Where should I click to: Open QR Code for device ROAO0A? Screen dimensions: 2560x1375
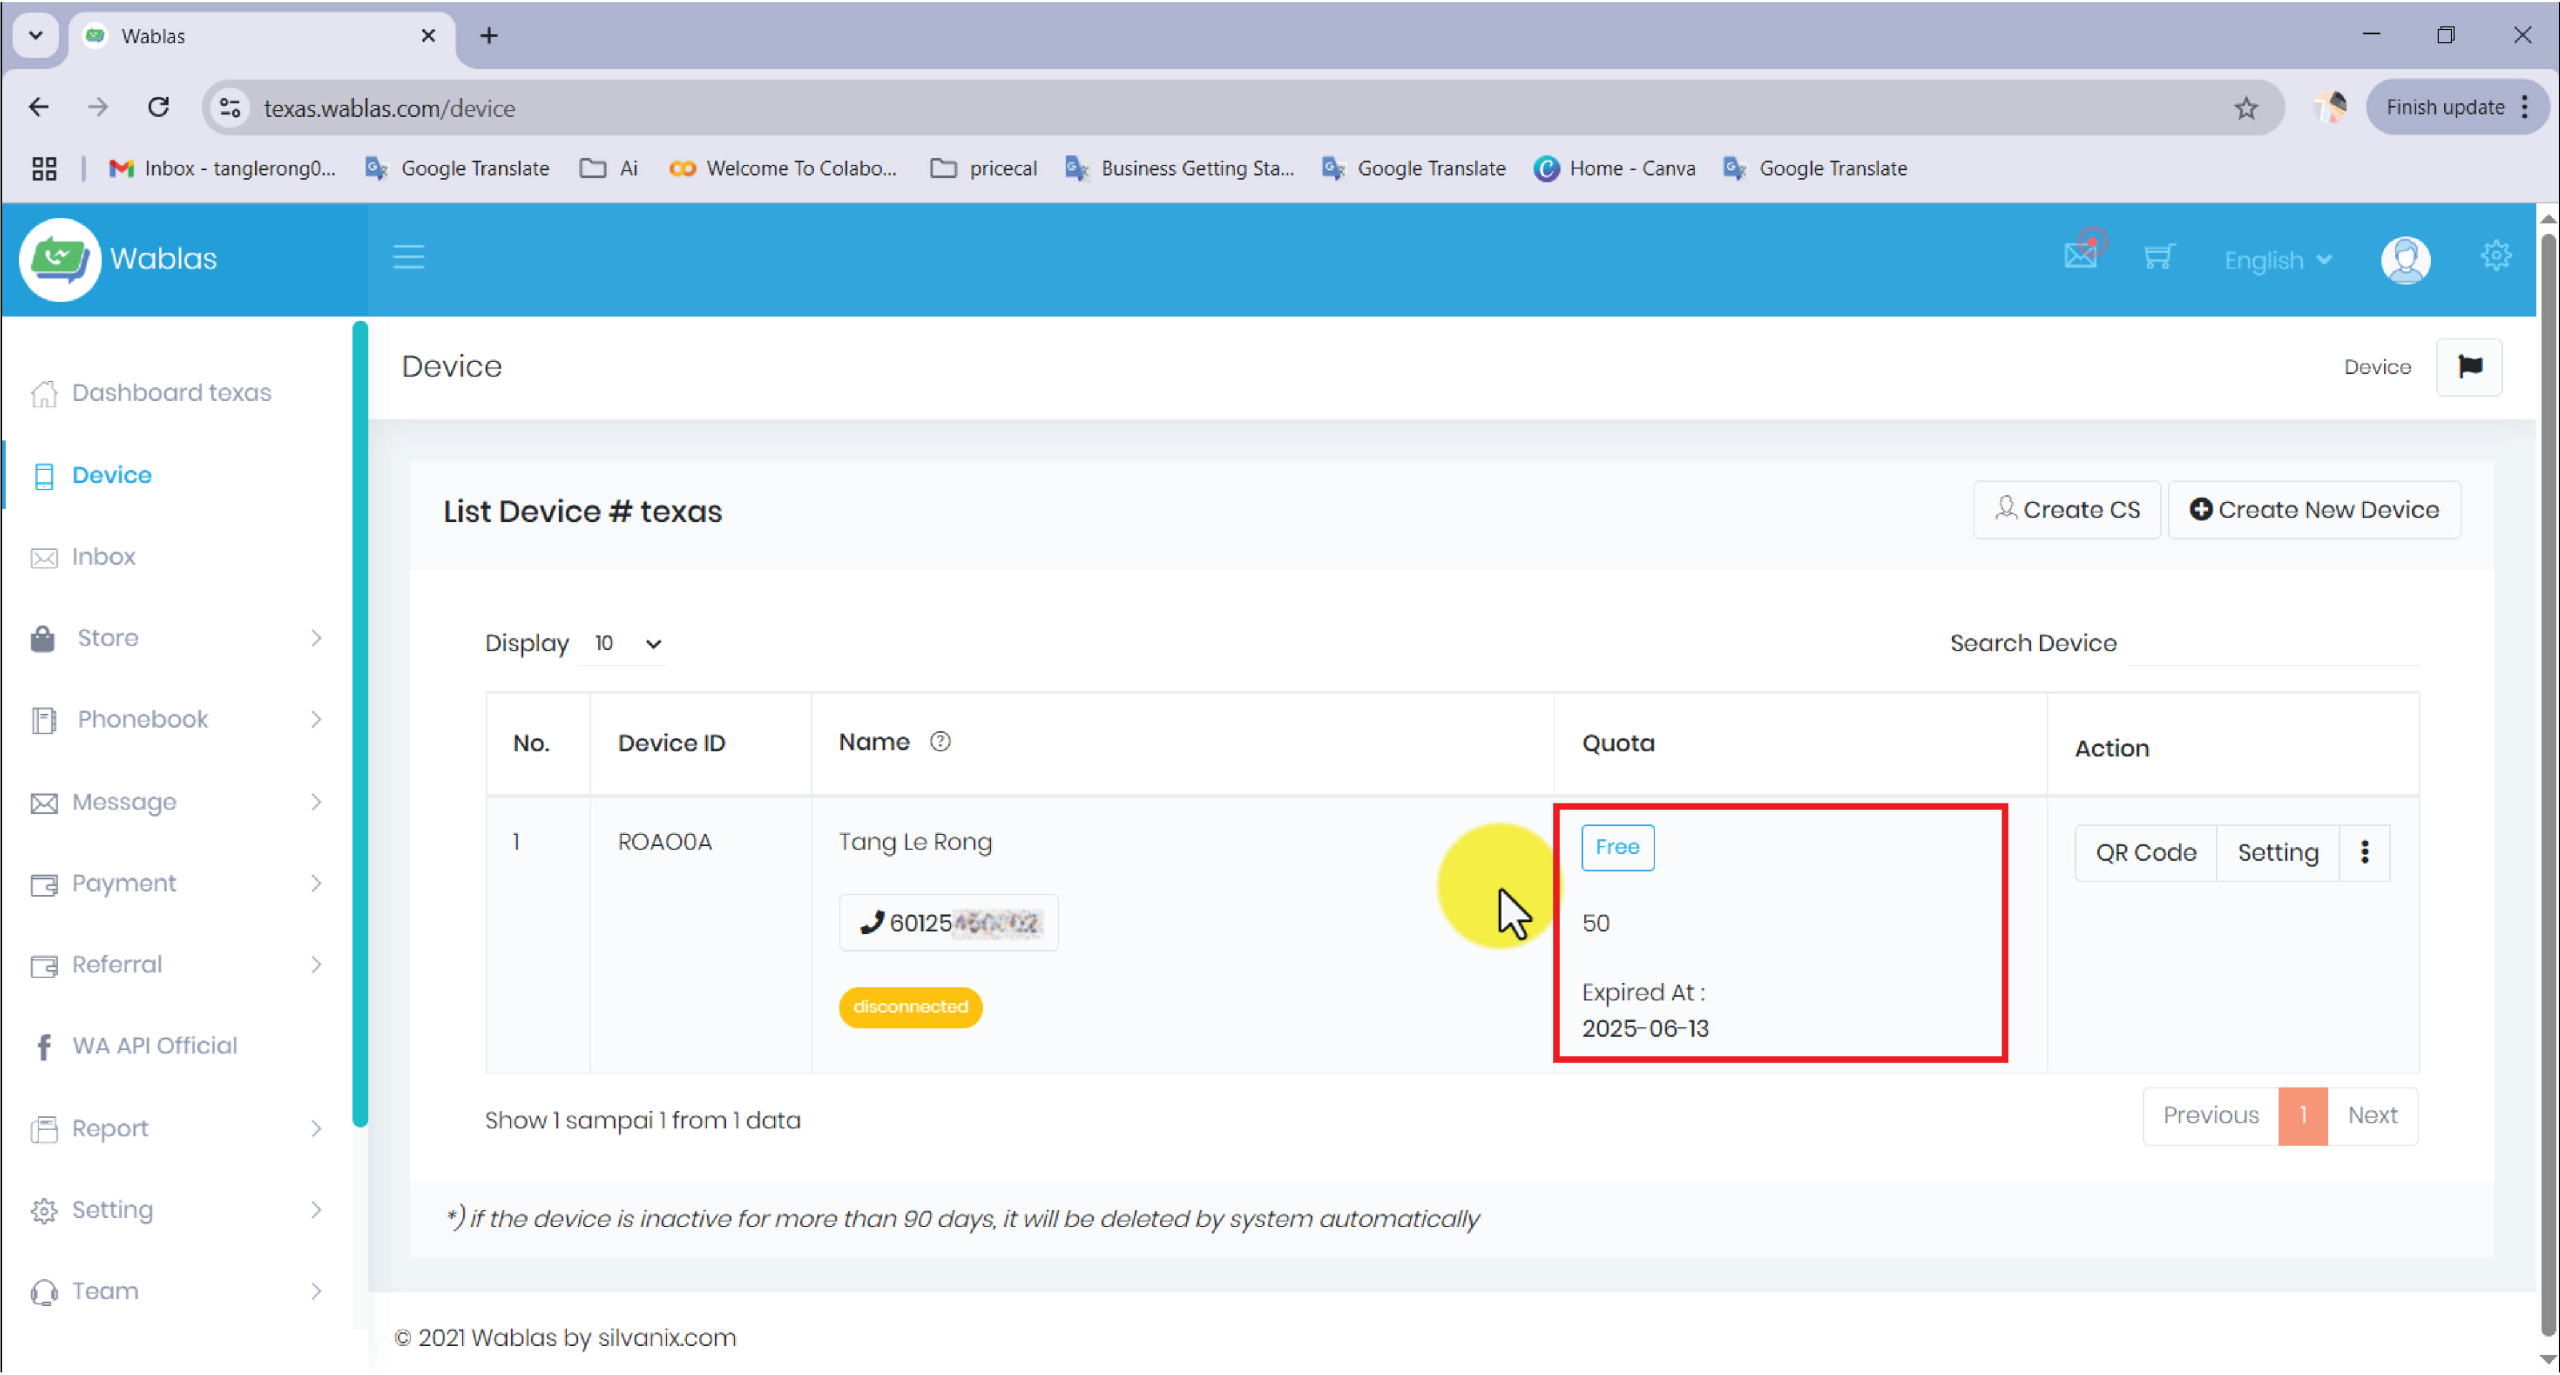click(x=2146, y=852)
